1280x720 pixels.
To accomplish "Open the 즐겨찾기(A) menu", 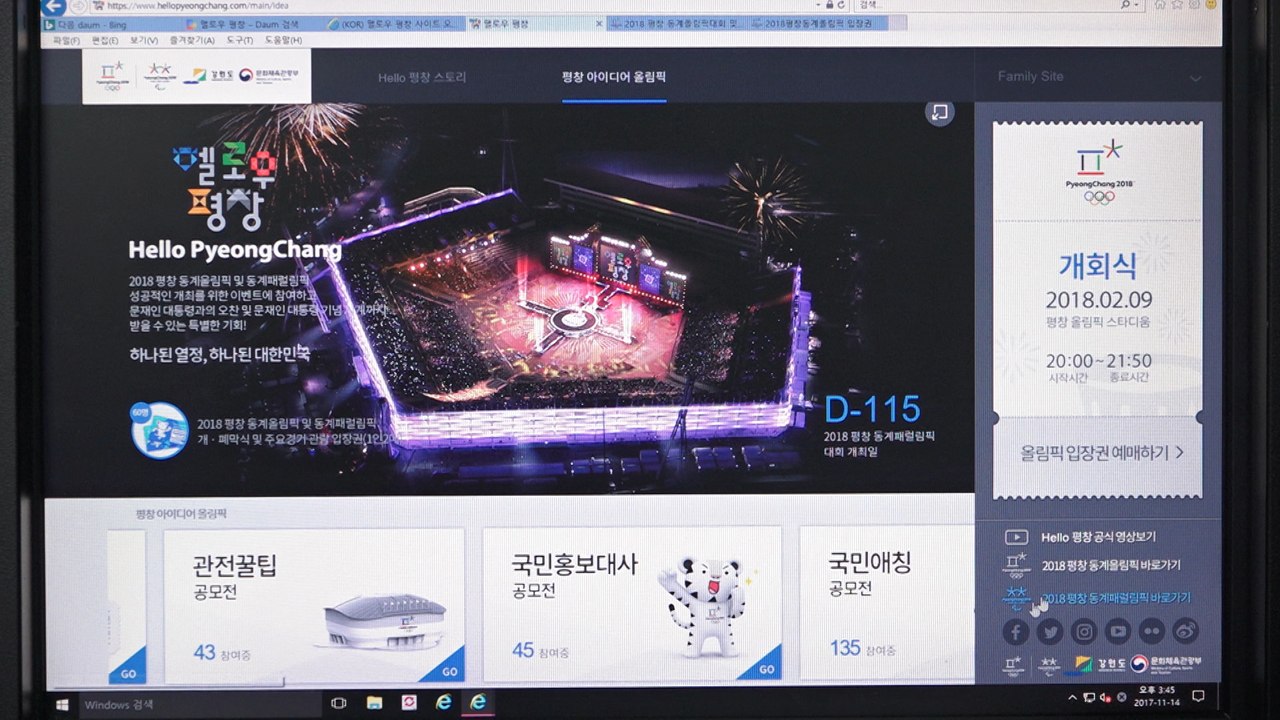I will point(193,40).
